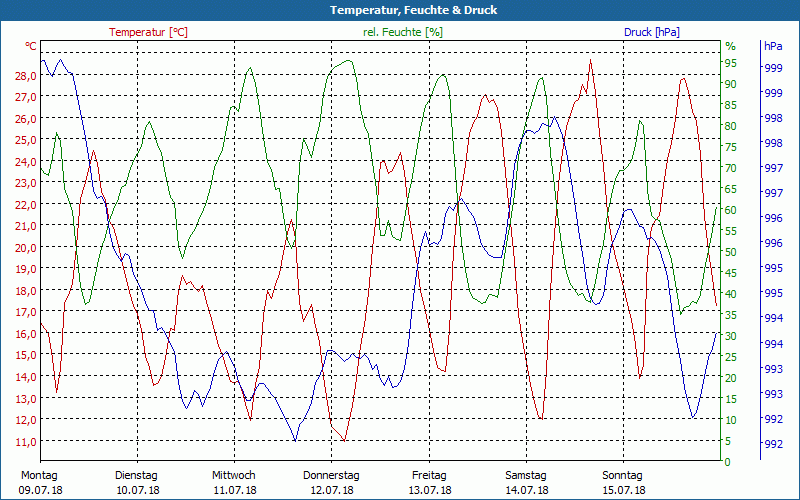Image resolution: width=800 pixels, height=500 pixels.
Task: Click green humidity axis value '60'
Action: click(x=731, y=210)
